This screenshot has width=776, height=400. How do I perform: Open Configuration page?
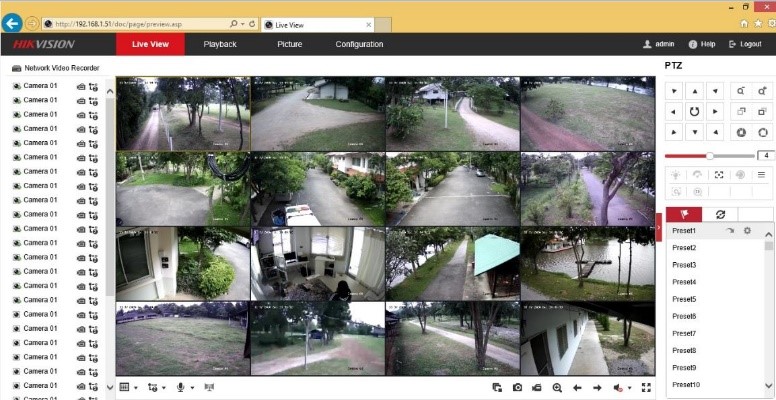coord(359,44)
